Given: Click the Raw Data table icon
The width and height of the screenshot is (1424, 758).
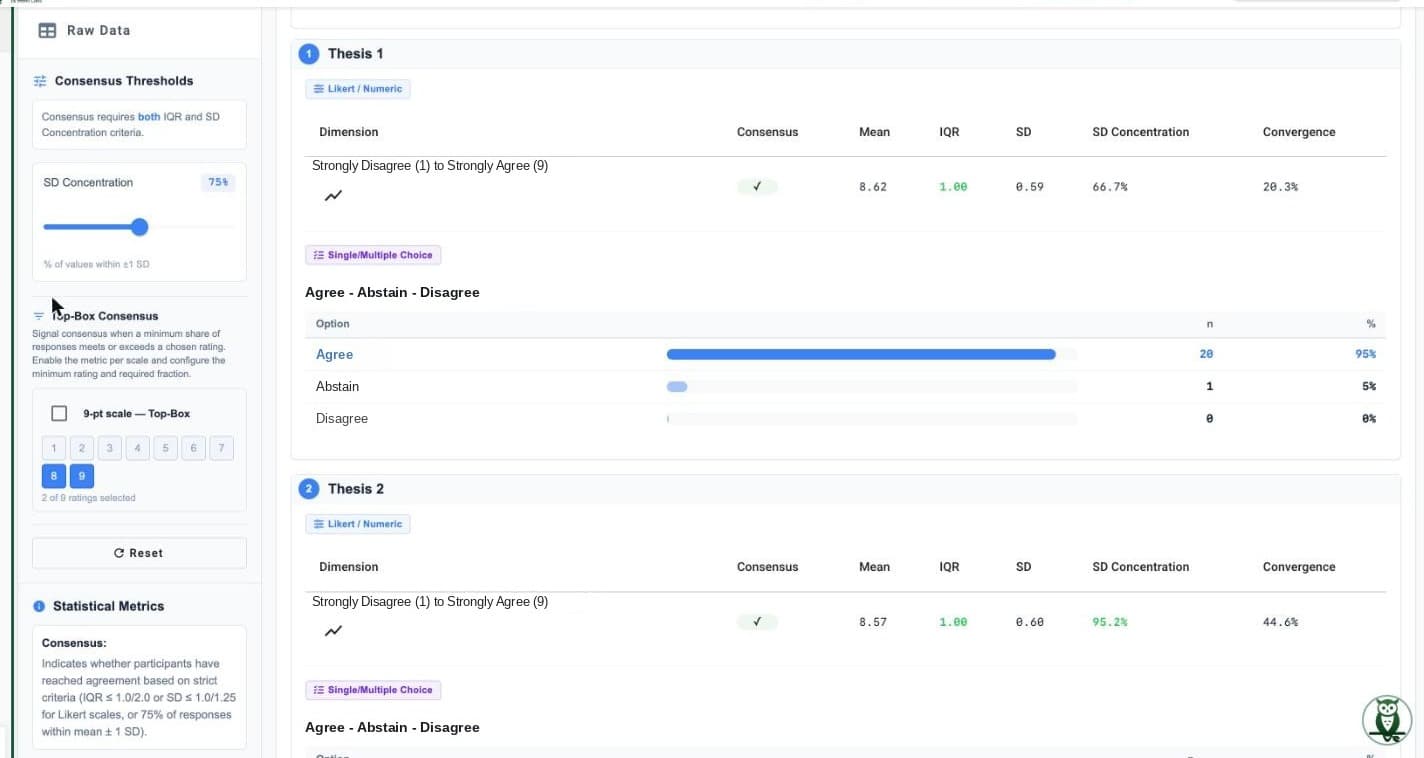Looking at the screenshot, I should 47,30.
